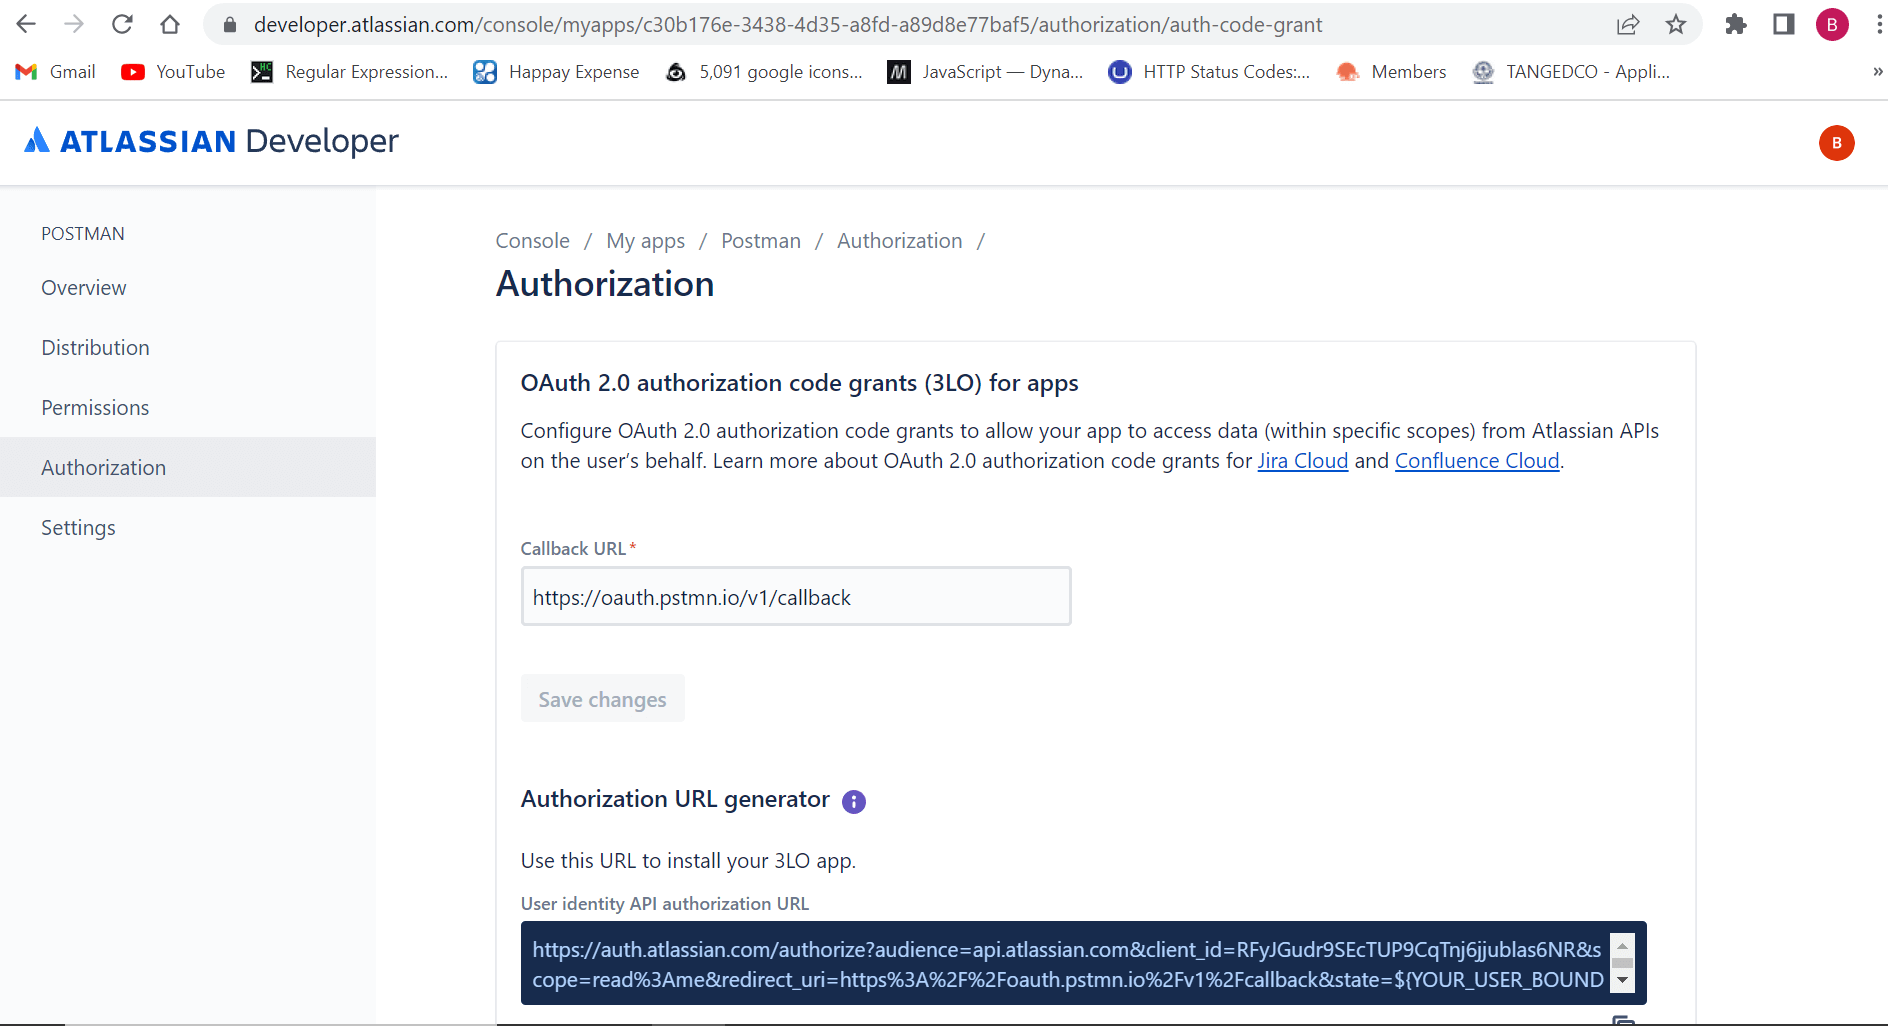Click the Atlassian Developer logo

pos(211,141)
